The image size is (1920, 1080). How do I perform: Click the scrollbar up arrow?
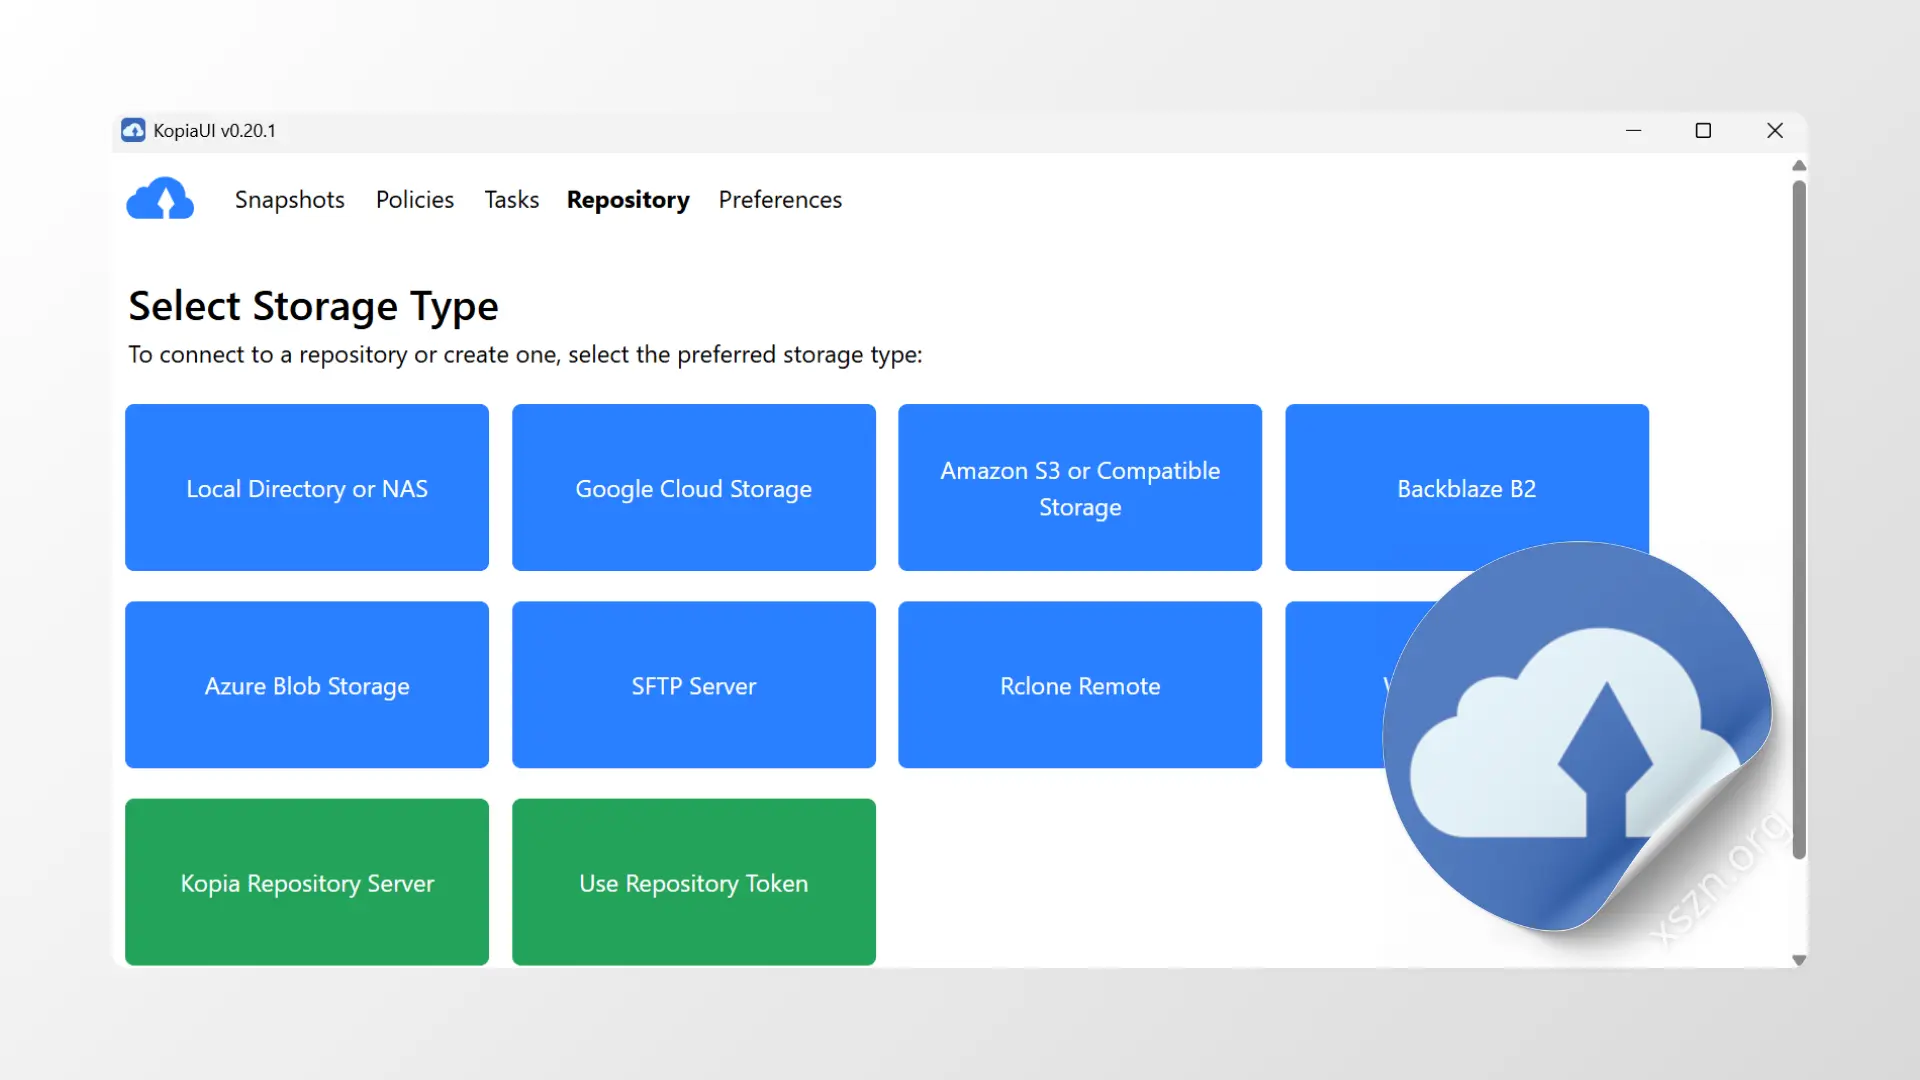coord(1799,166)
